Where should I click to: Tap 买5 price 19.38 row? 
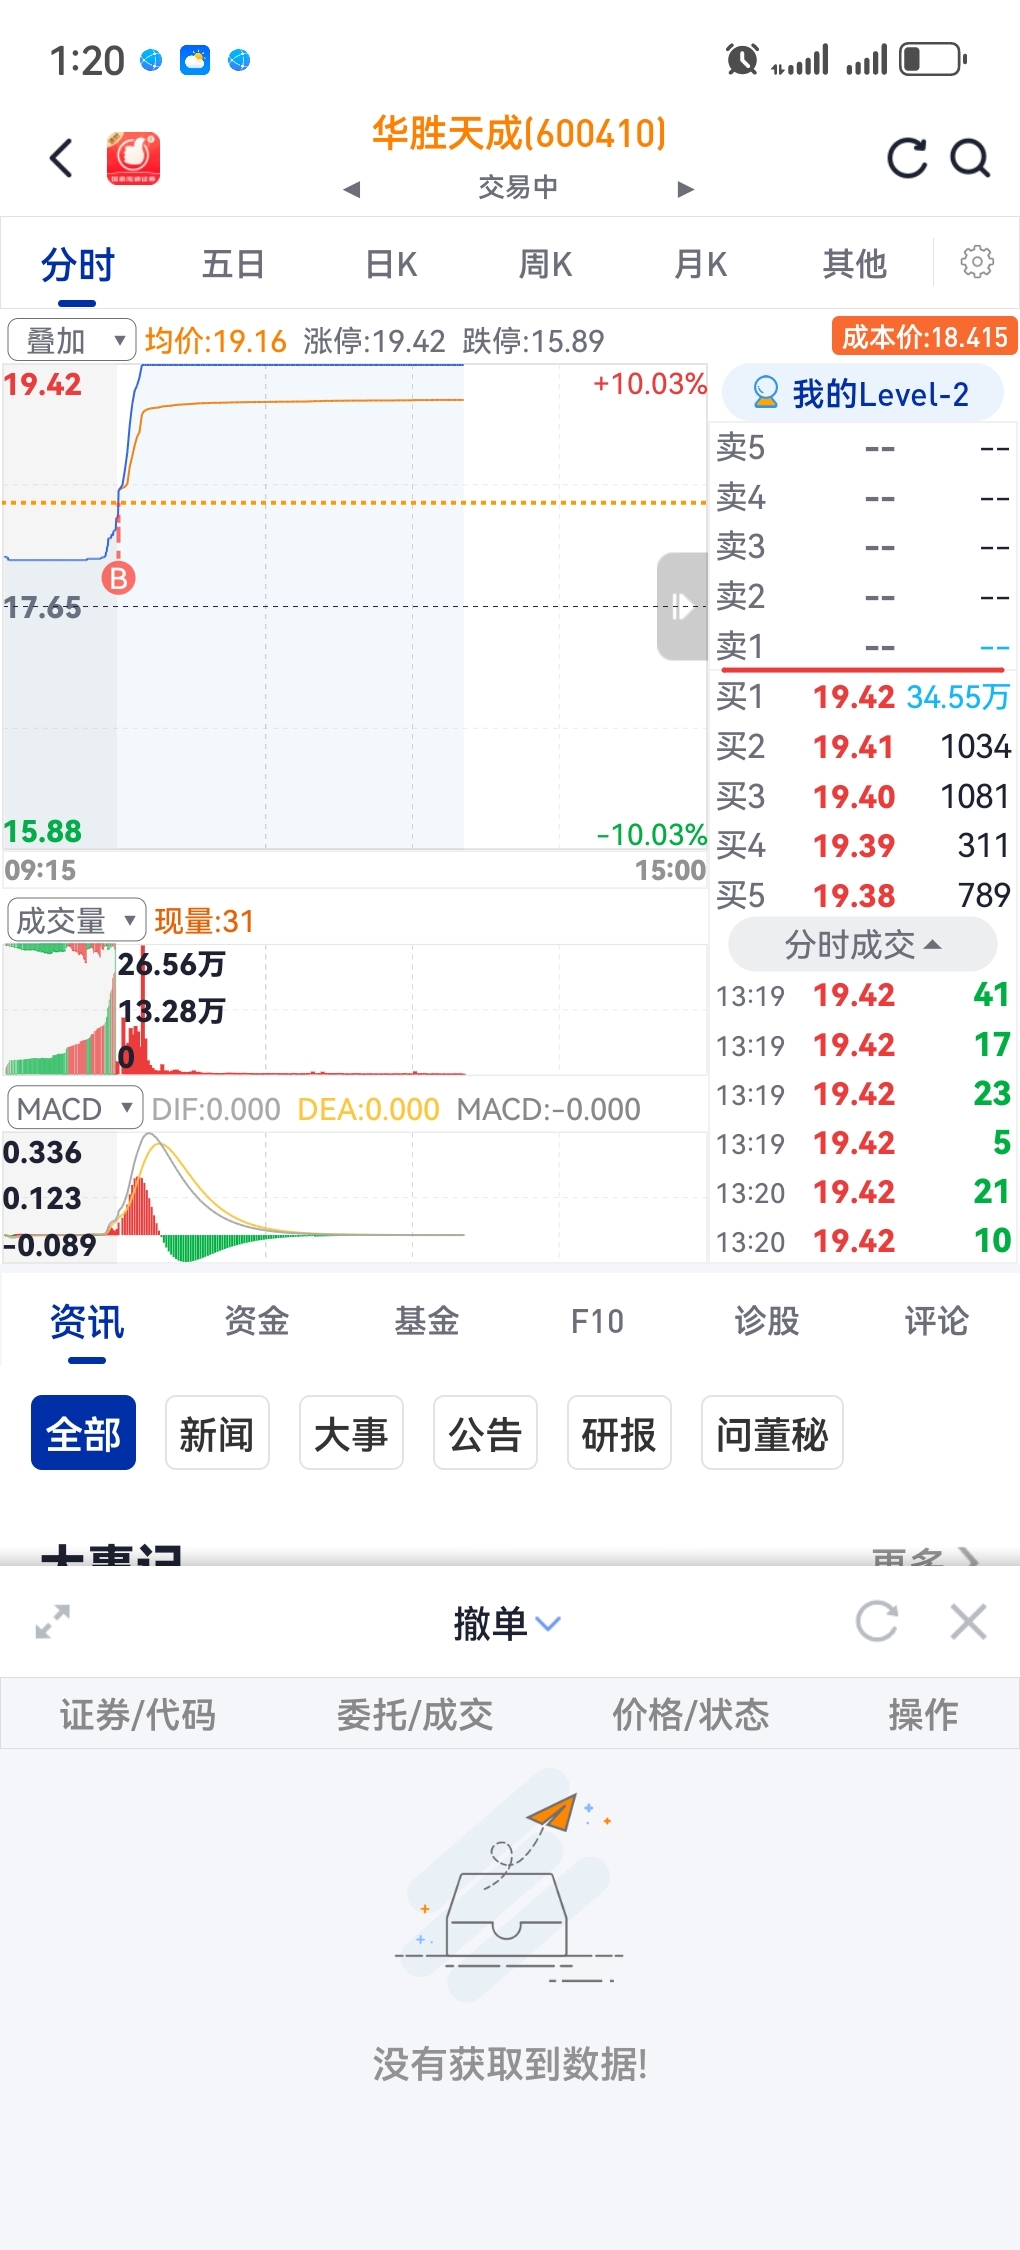(x=863, y=895)
